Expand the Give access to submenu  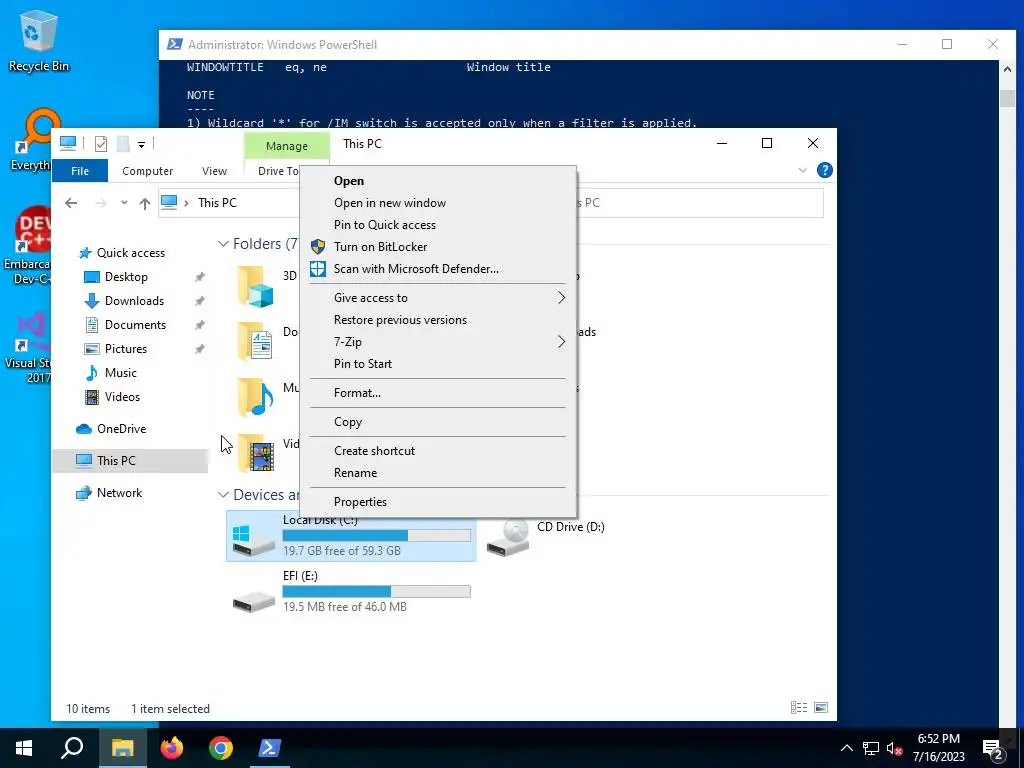click(x=438, y=298)
